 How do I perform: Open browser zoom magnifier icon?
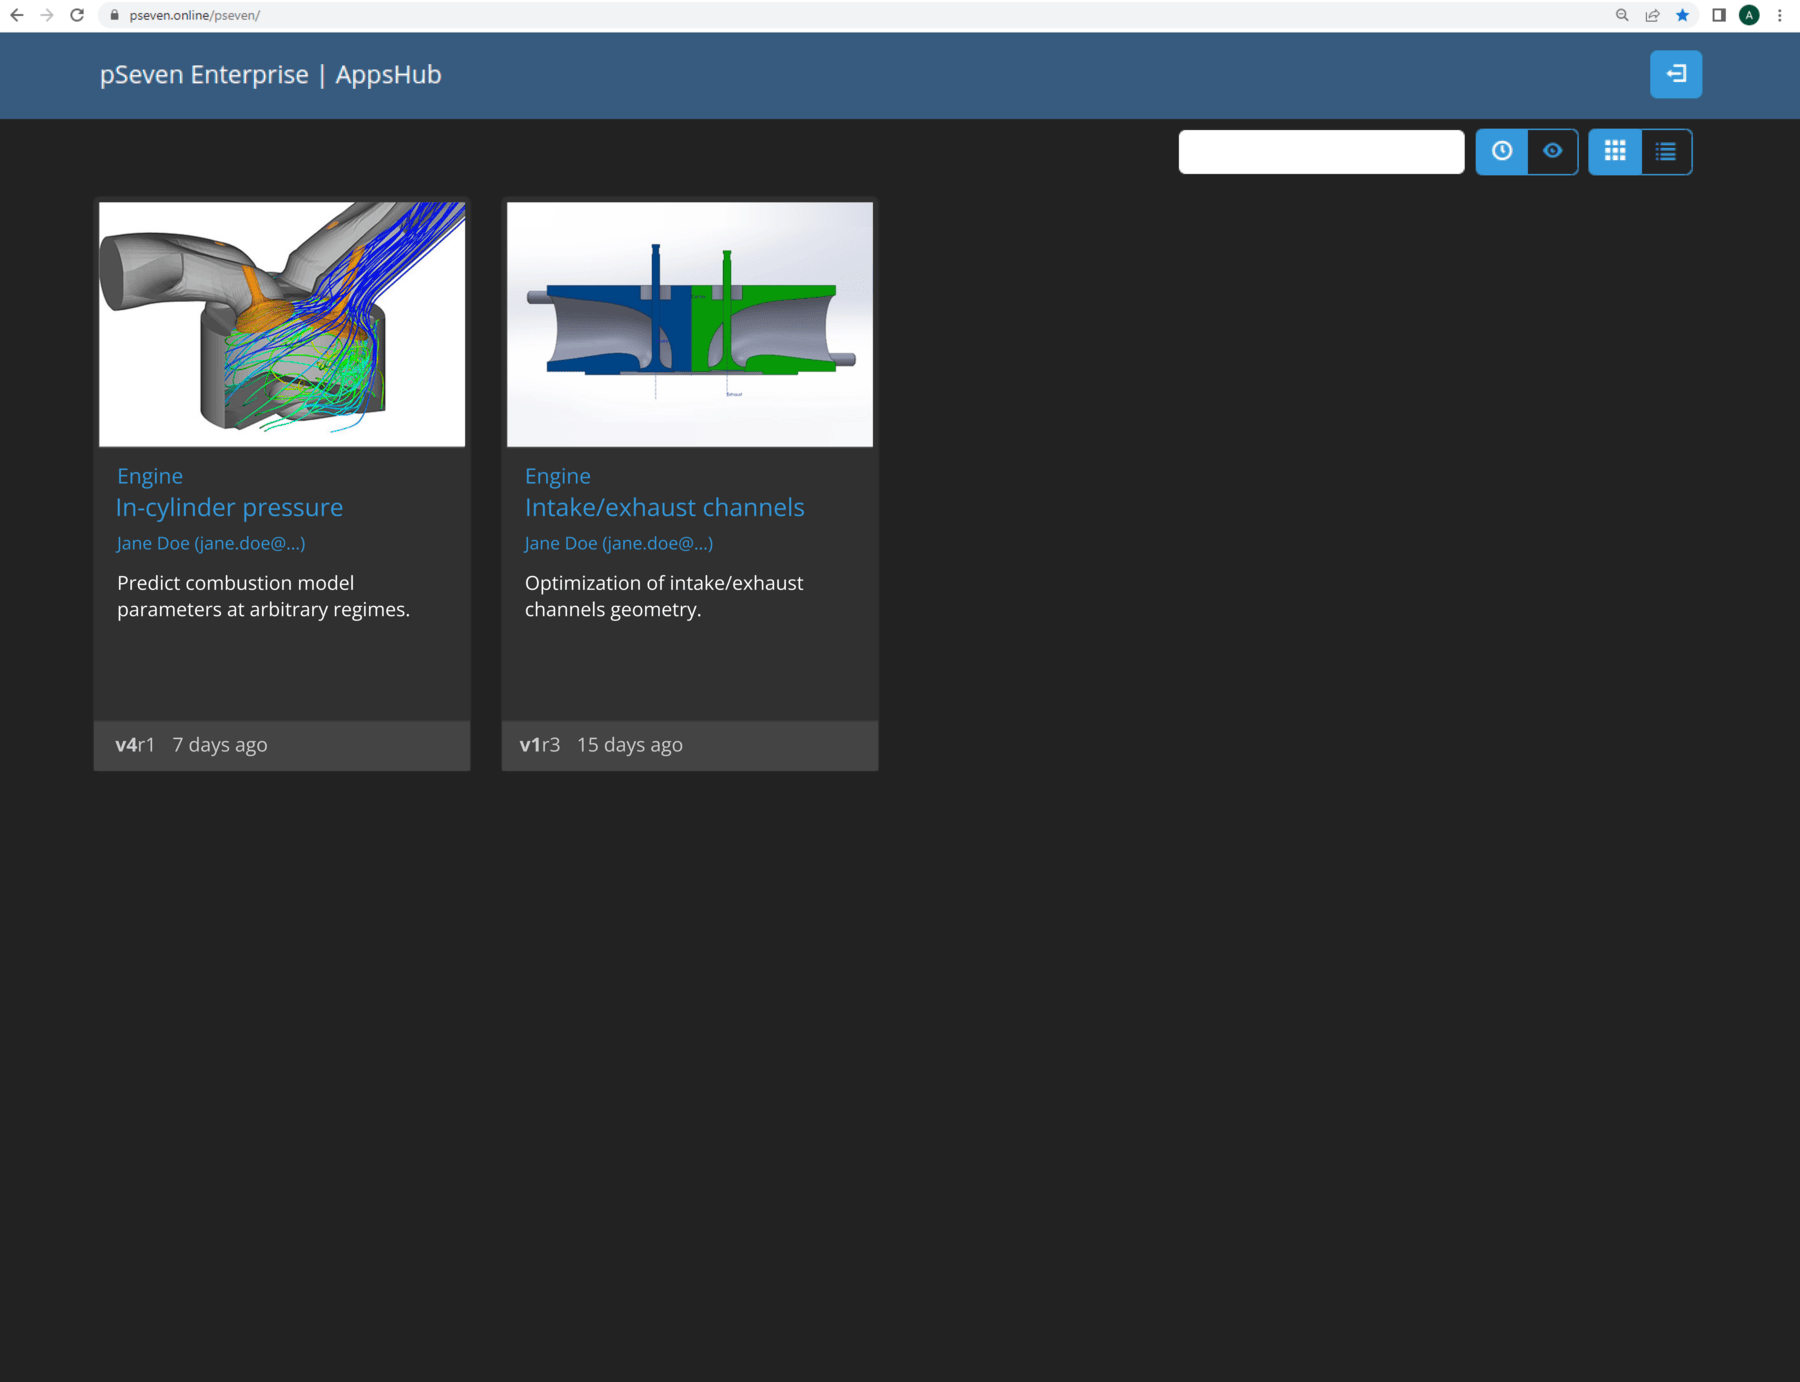tap(1622, 15)
